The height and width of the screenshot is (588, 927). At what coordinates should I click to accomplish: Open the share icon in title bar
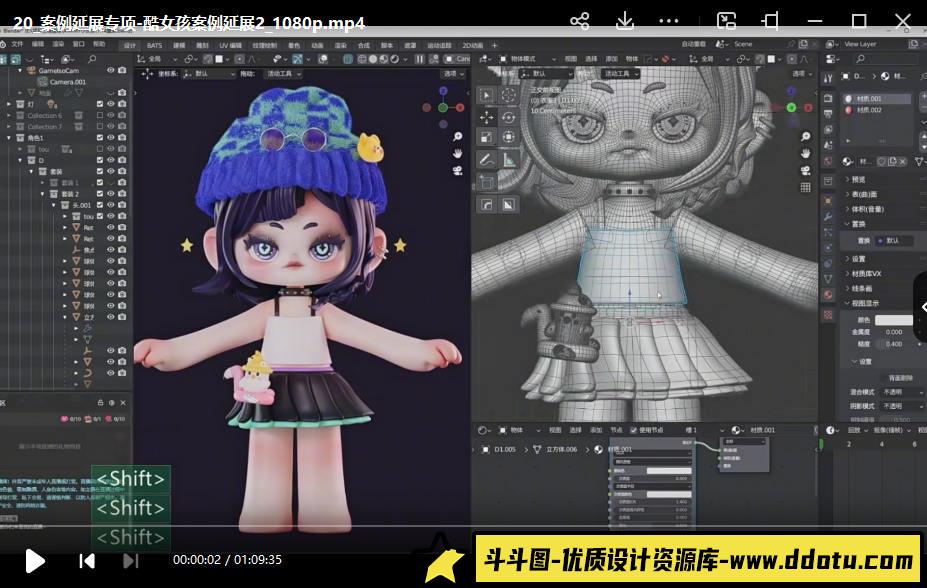579,21
